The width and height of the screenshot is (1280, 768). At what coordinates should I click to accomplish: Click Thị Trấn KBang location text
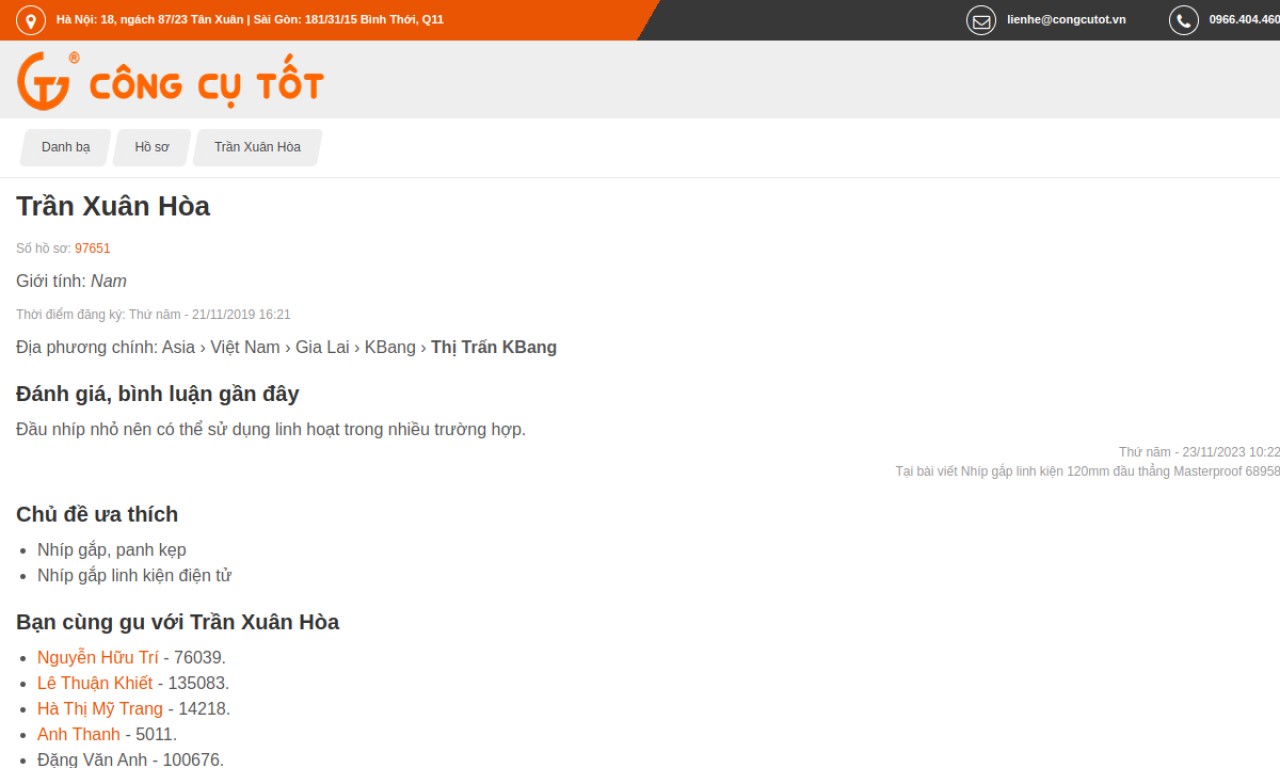[494, 347]
